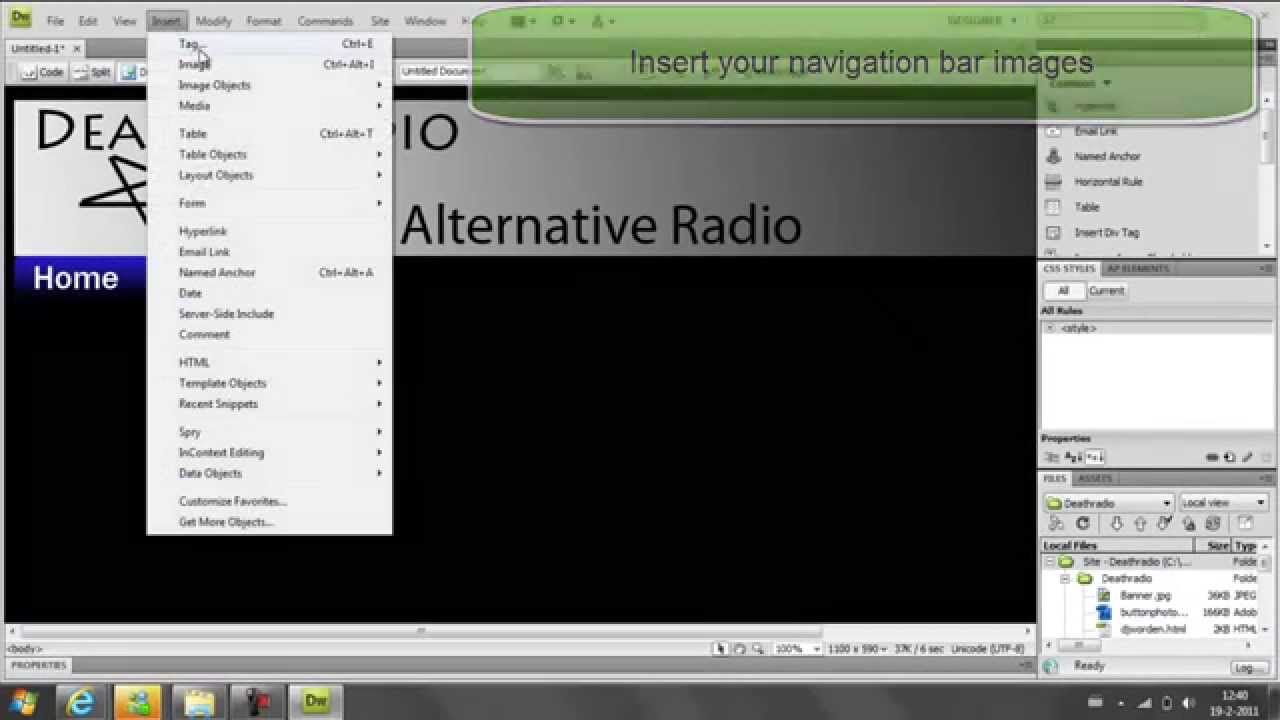Open the File menu
This screenshot has height=720, width=1280.
click(x=55, y=21)
